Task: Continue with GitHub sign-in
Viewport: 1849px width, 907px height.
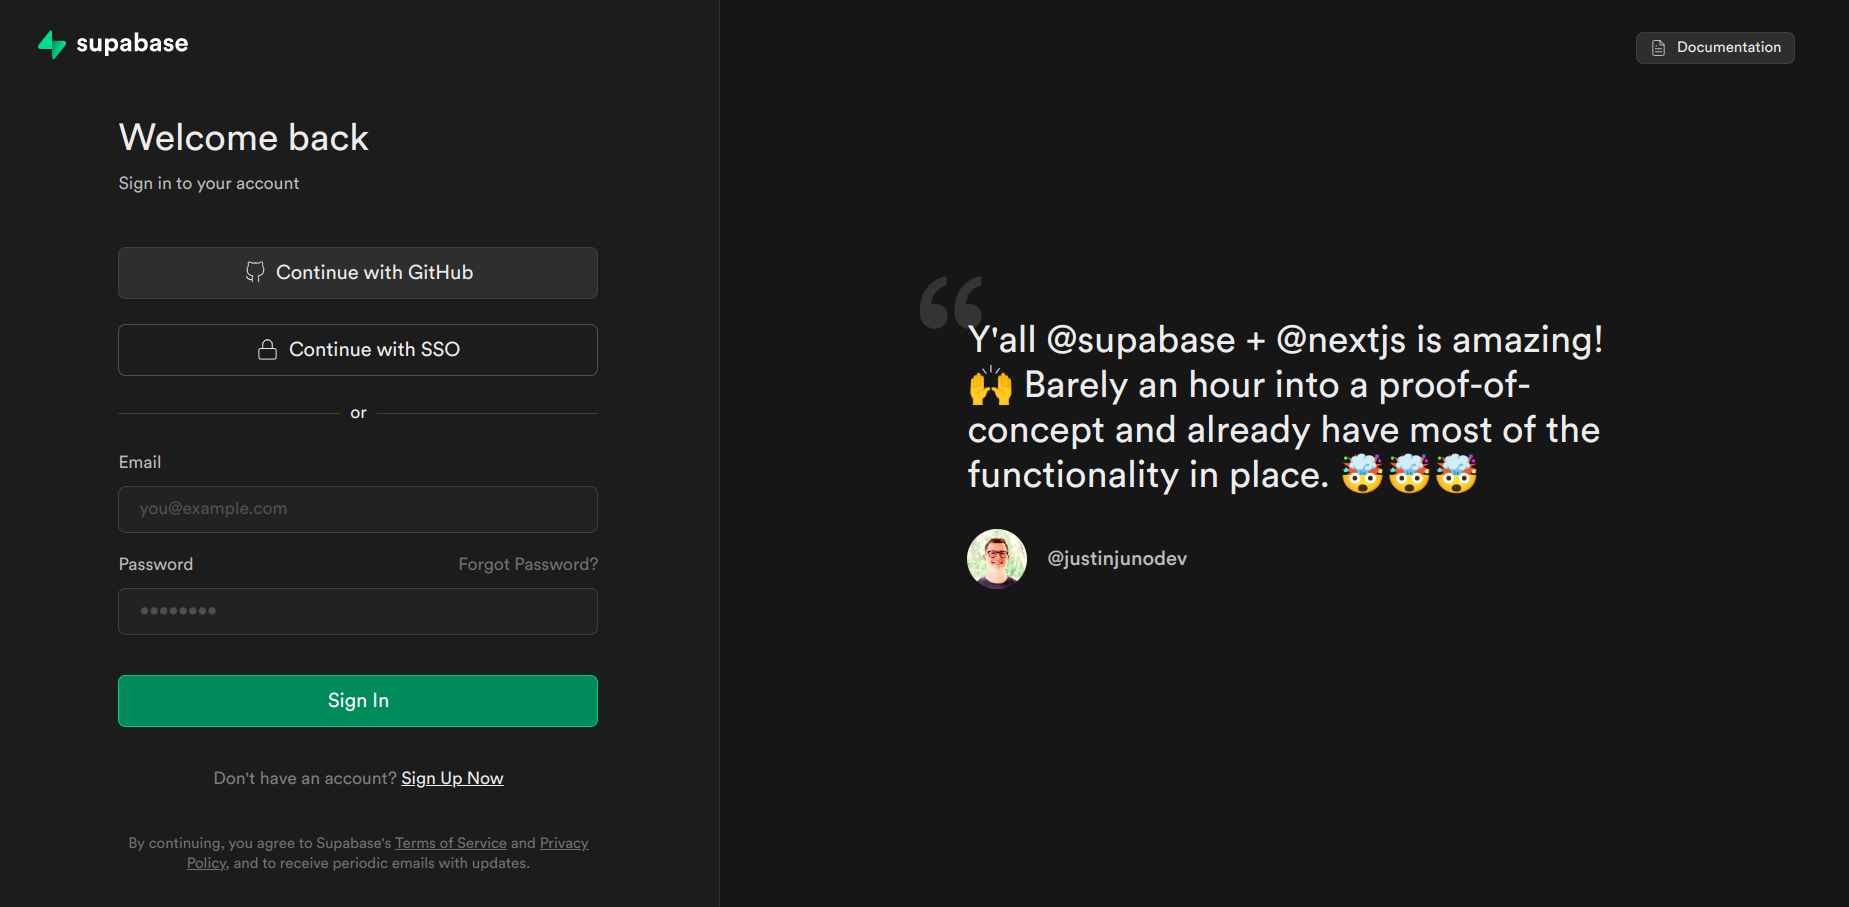Action: [x=358, y=273]
